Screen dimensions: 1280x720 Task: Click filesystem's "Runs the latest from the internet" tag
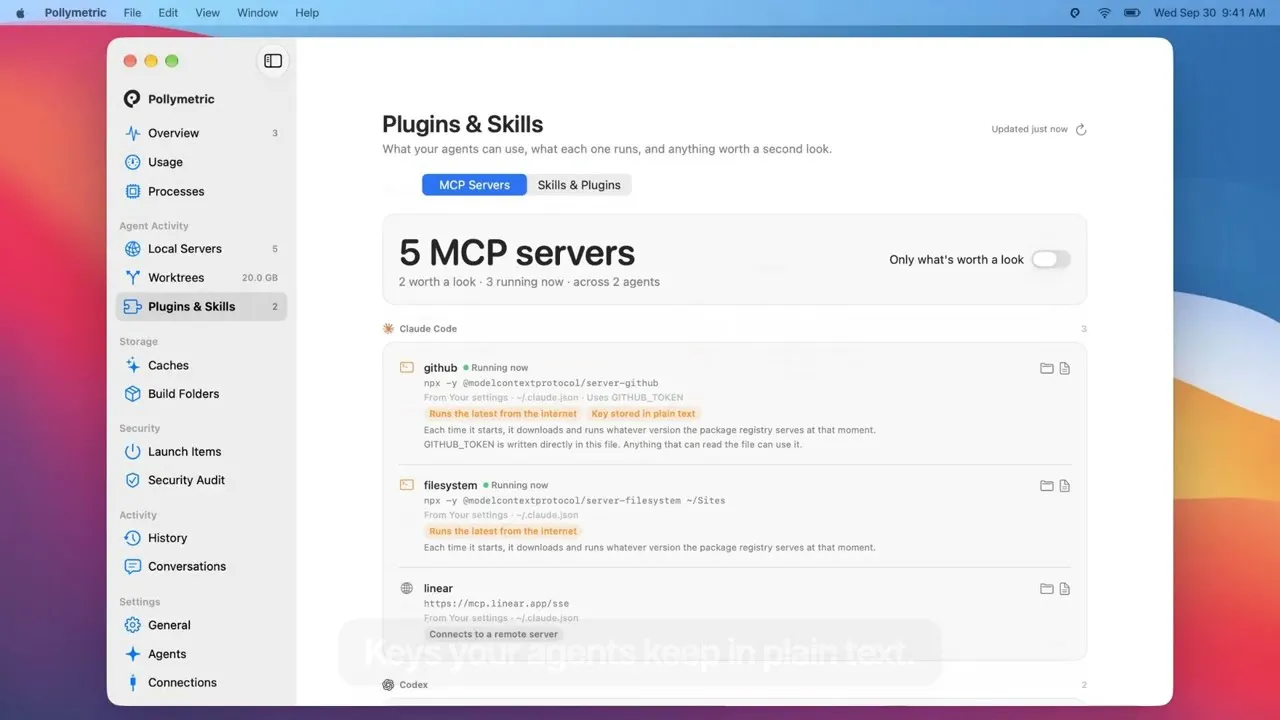503,532
